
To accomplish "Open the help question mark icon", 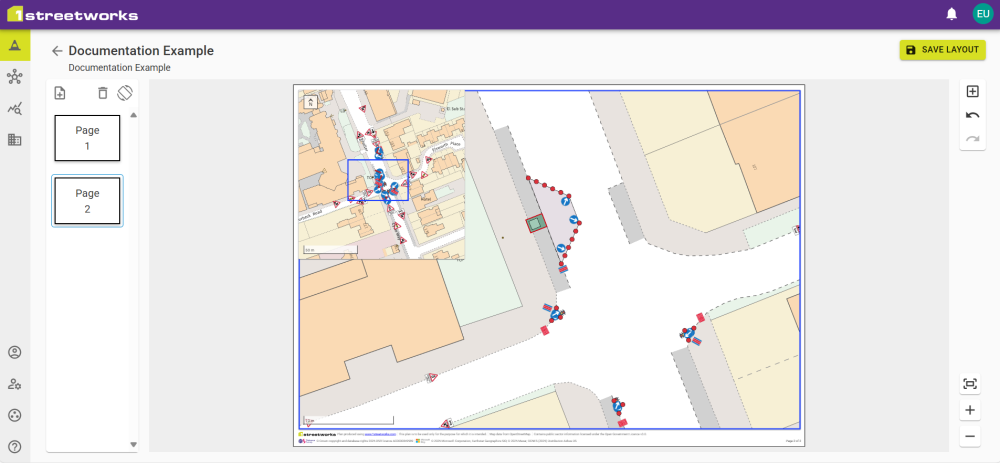I will 14,446.
